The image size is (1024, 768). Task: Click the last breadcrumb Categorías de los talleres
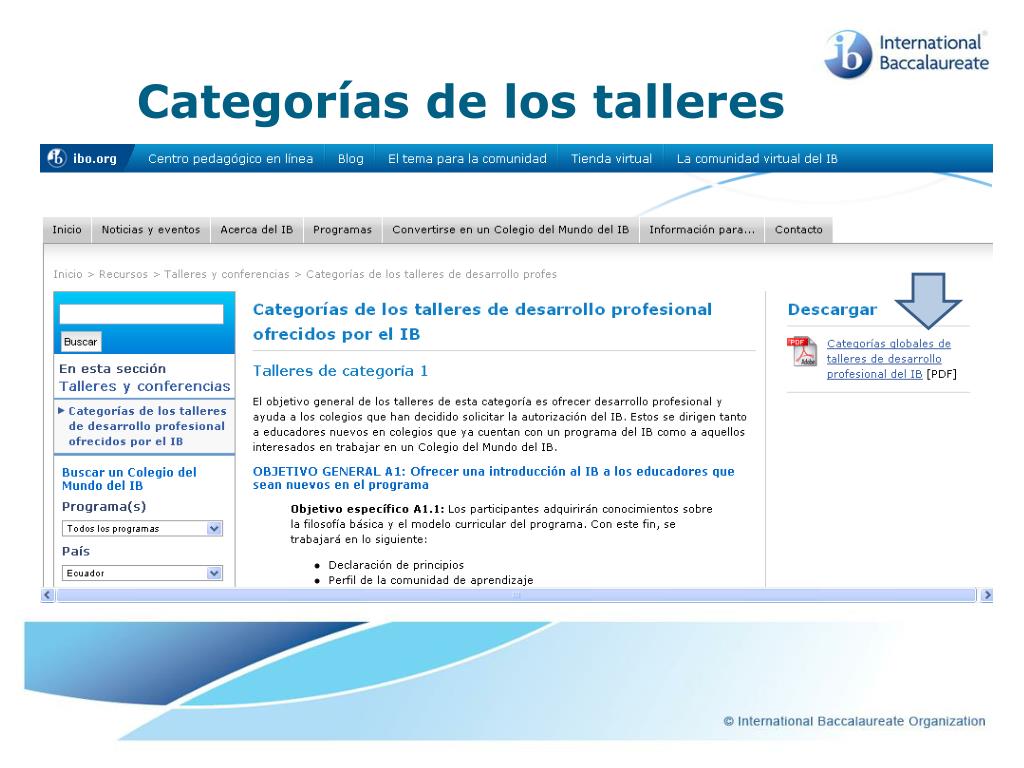(432, 274)
